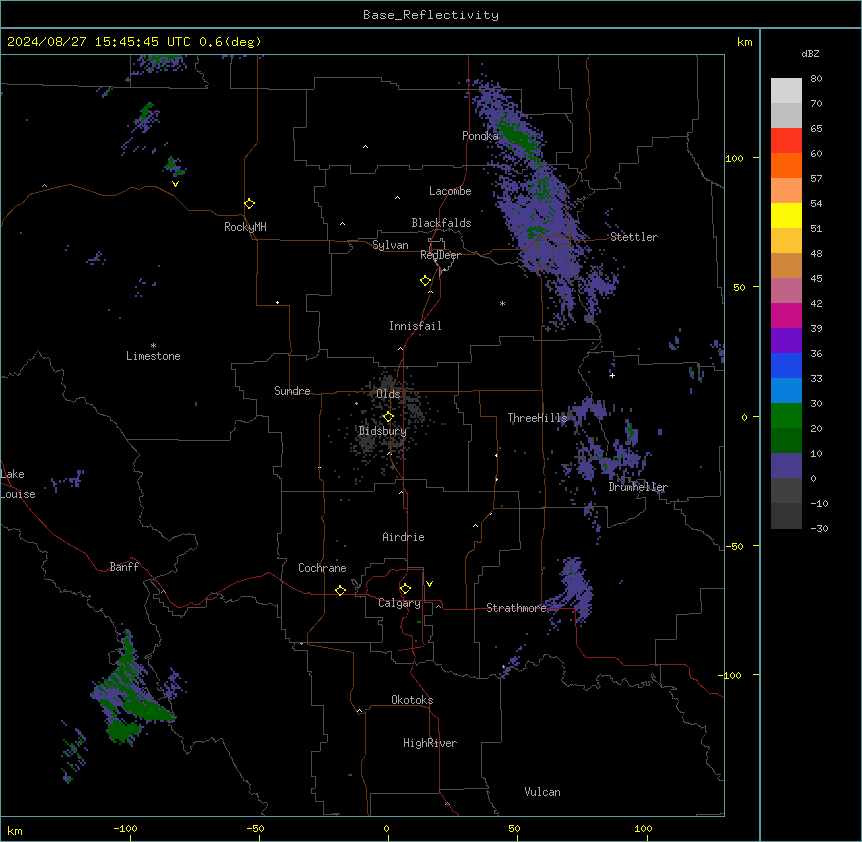Image resolution: width=862 pixels, height=842 pixels.
Task: Click the km label at bottom left
Action: coord(15,831)
